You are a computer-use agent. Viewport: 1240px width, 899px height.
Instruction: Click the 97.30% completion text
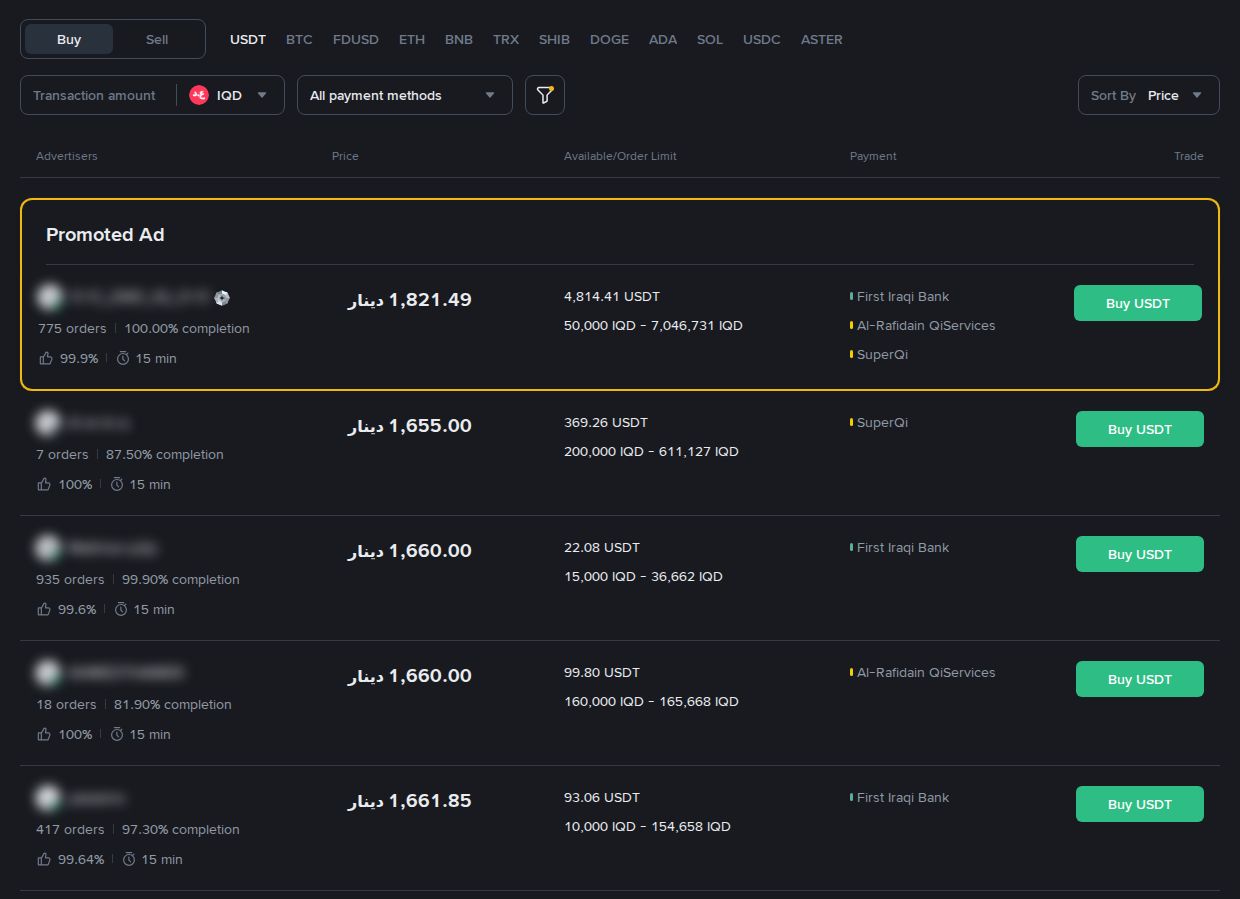(x=181, y=830)
